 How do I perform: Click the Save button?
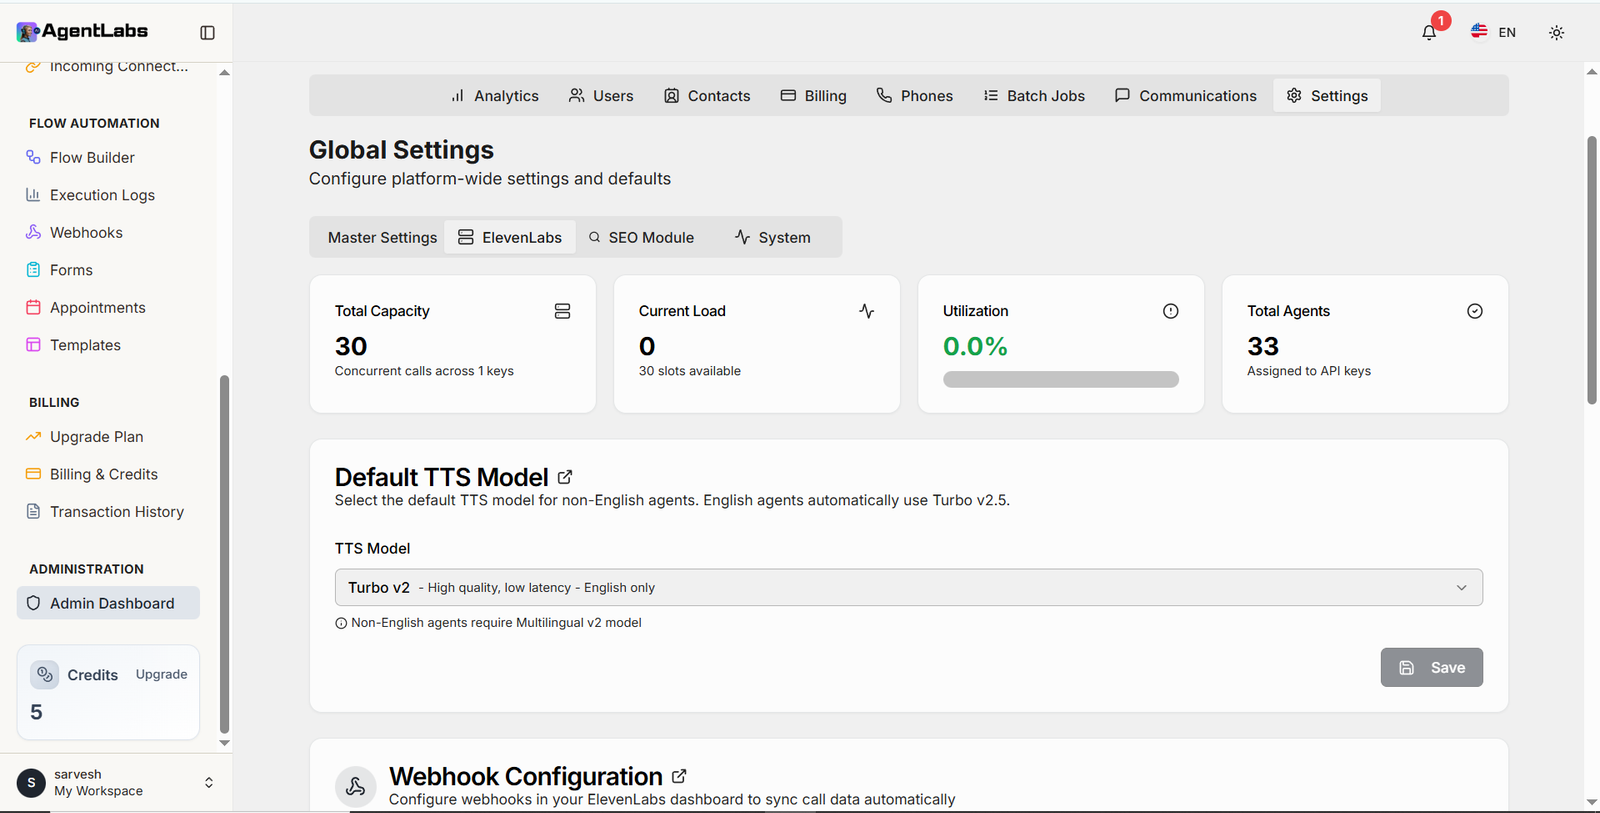(1431, 668)
